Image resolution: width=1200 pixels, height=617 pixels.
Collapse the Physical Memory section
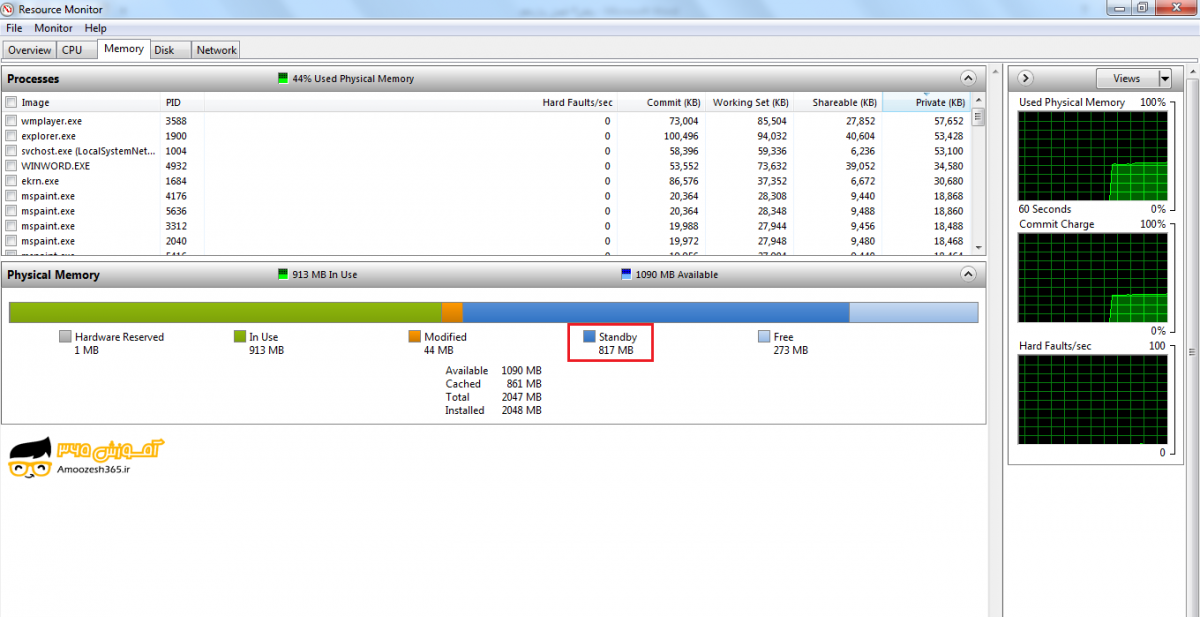pos(967,274)
